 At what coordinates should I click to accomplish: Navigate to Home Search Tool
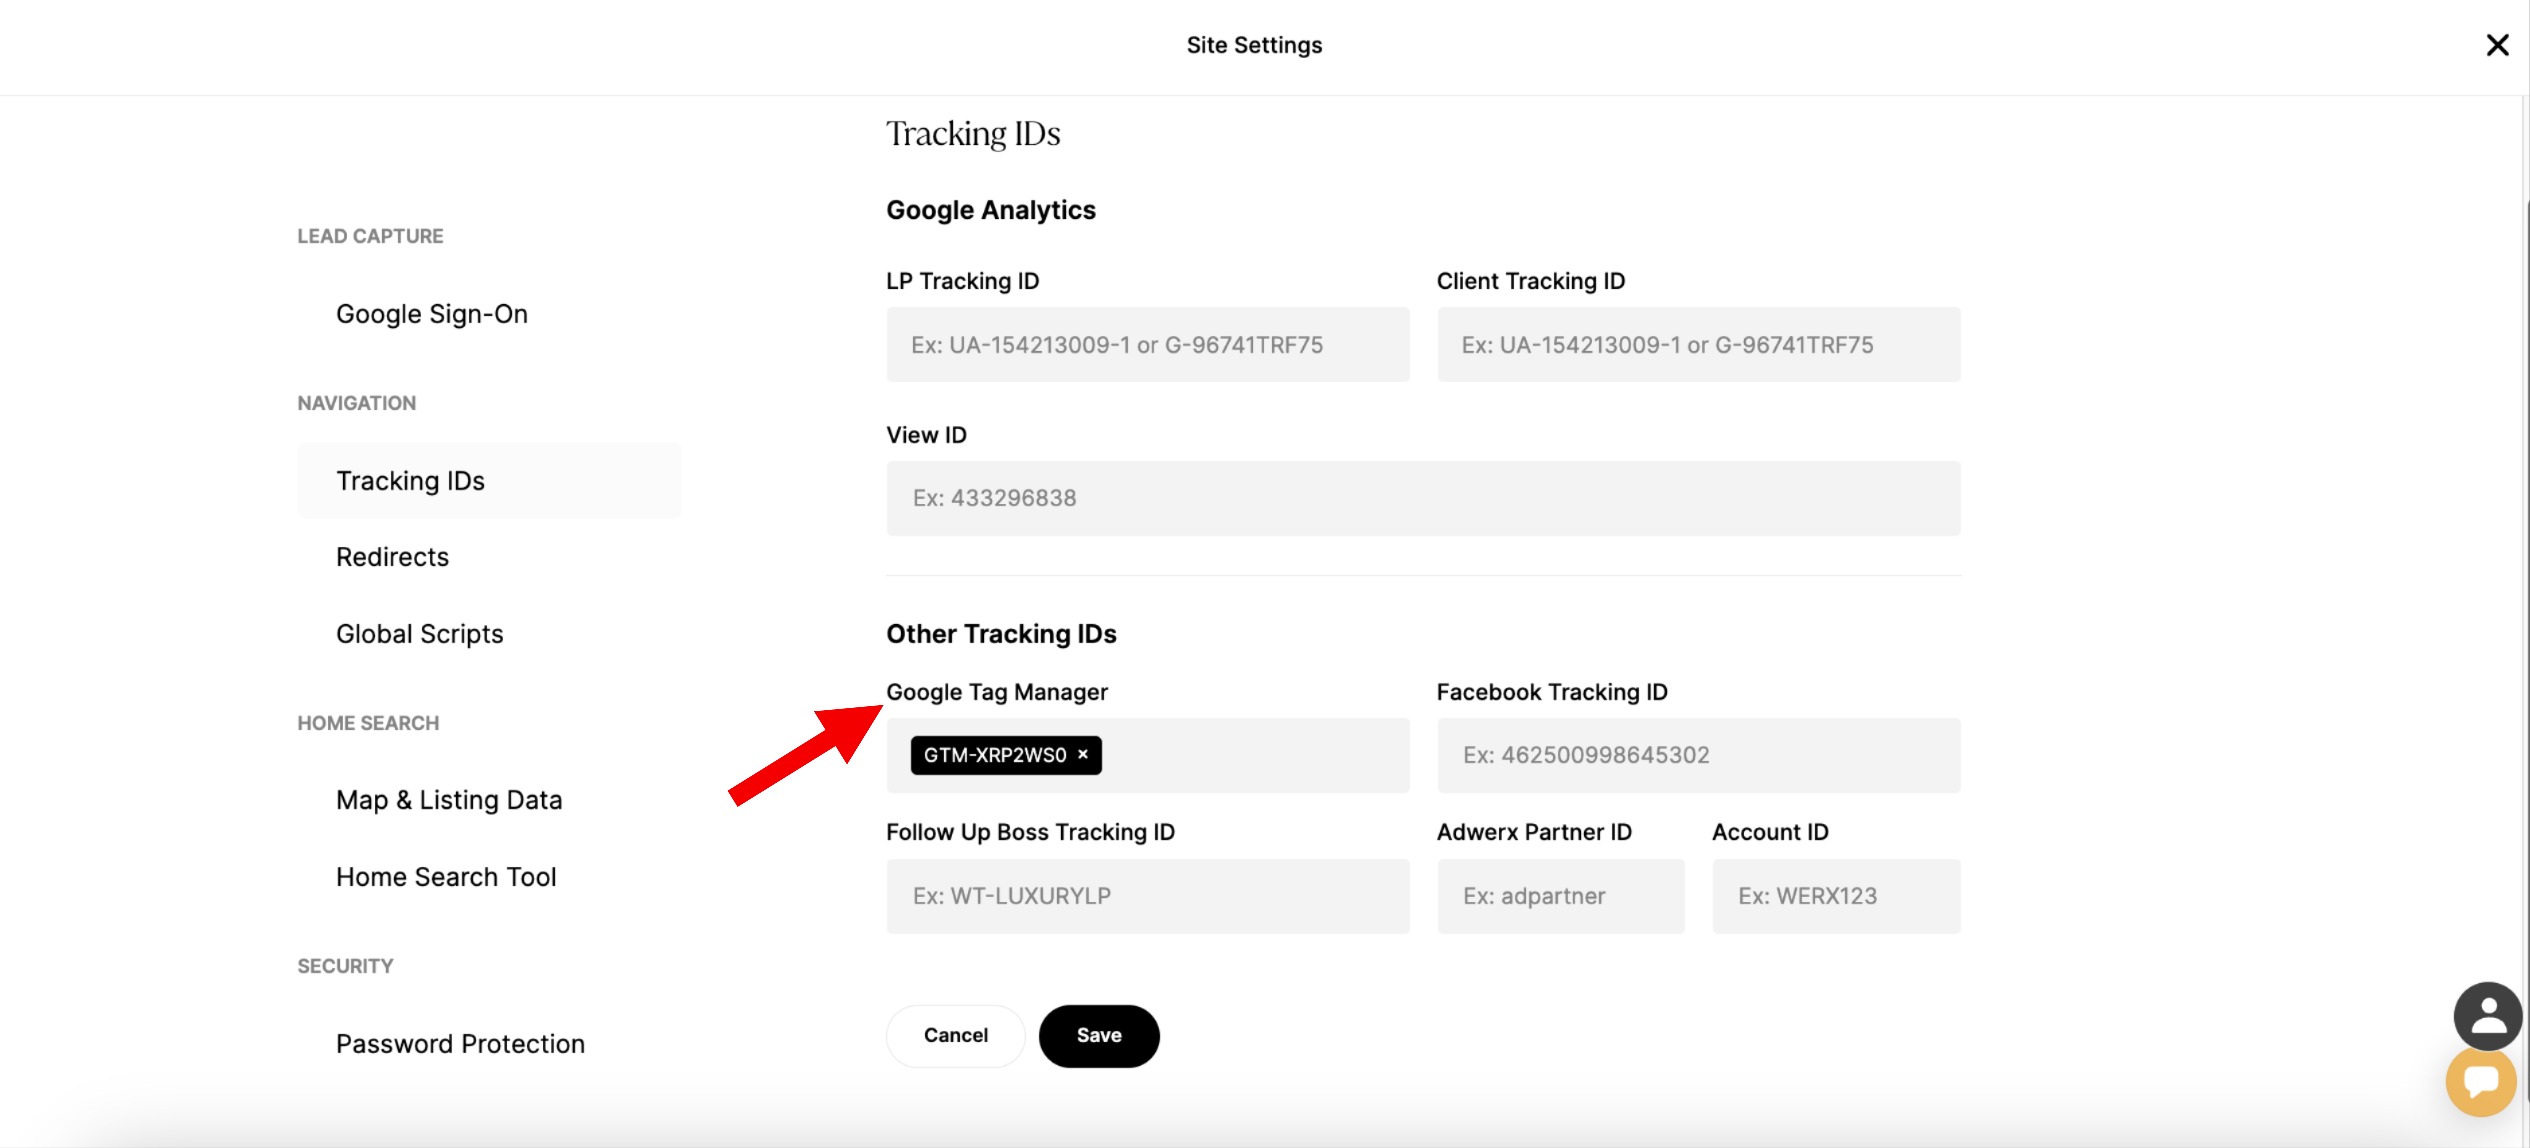coord(446,877)
